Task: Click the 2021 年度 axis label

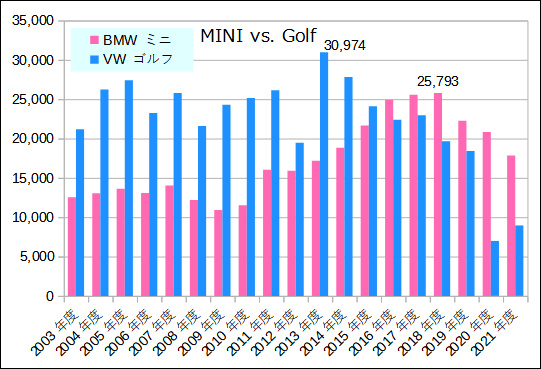Action: tap(494, 332)
